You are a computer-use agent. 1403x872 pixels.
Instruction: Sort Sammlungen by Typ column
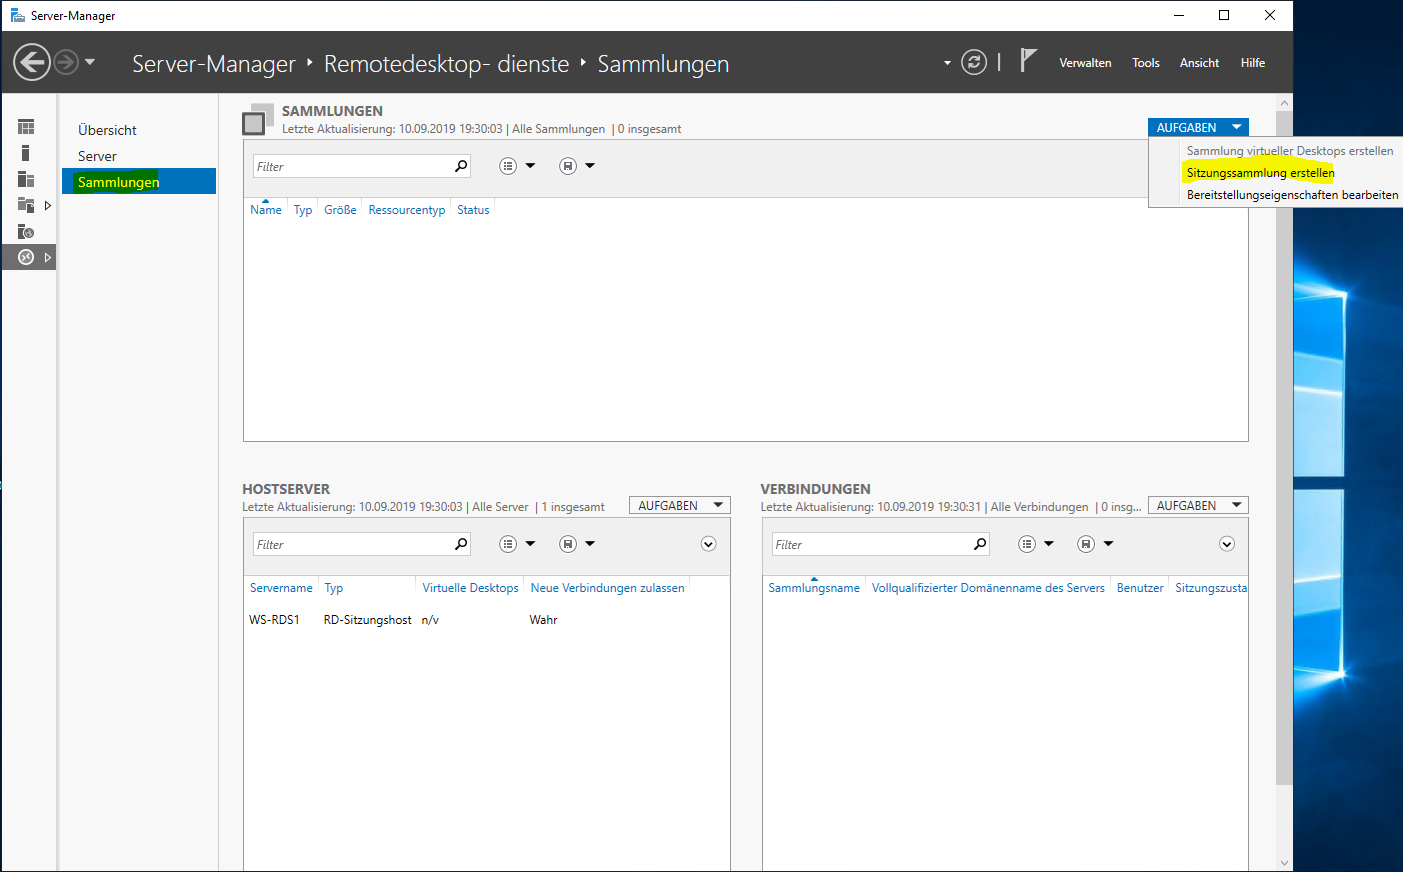coord(303,209)
